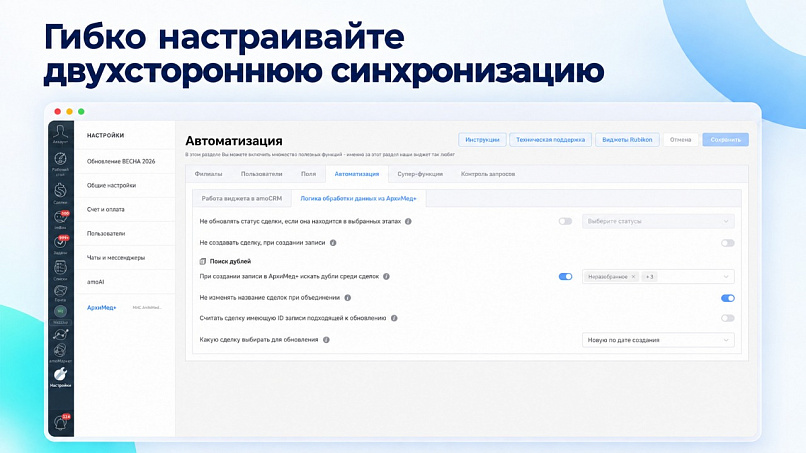The image size is (806, 453).
Task: Open 'Пользователи' item in settings menu
Action: click(124, 233)
